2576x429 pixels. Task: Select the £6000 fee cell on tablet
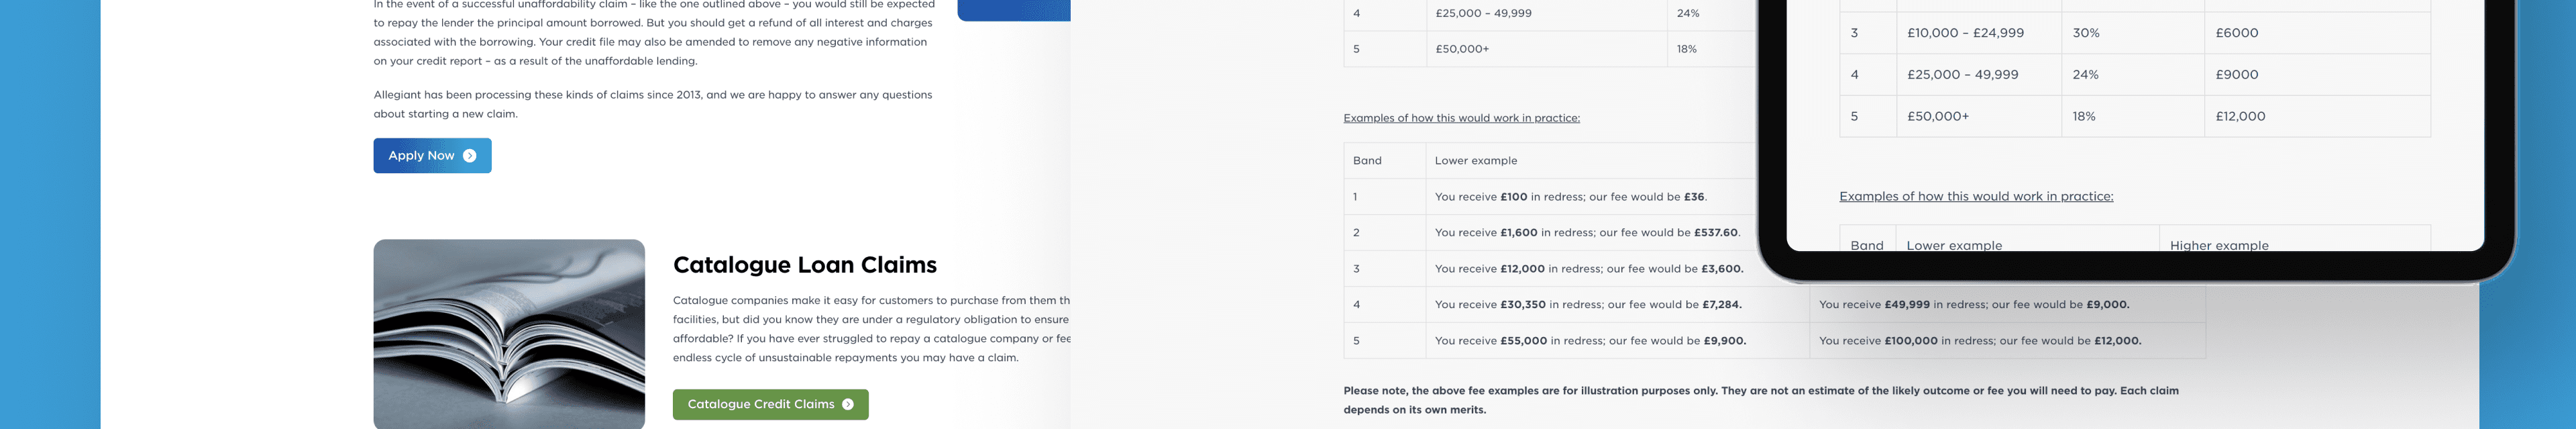[x=2236, y=33]
